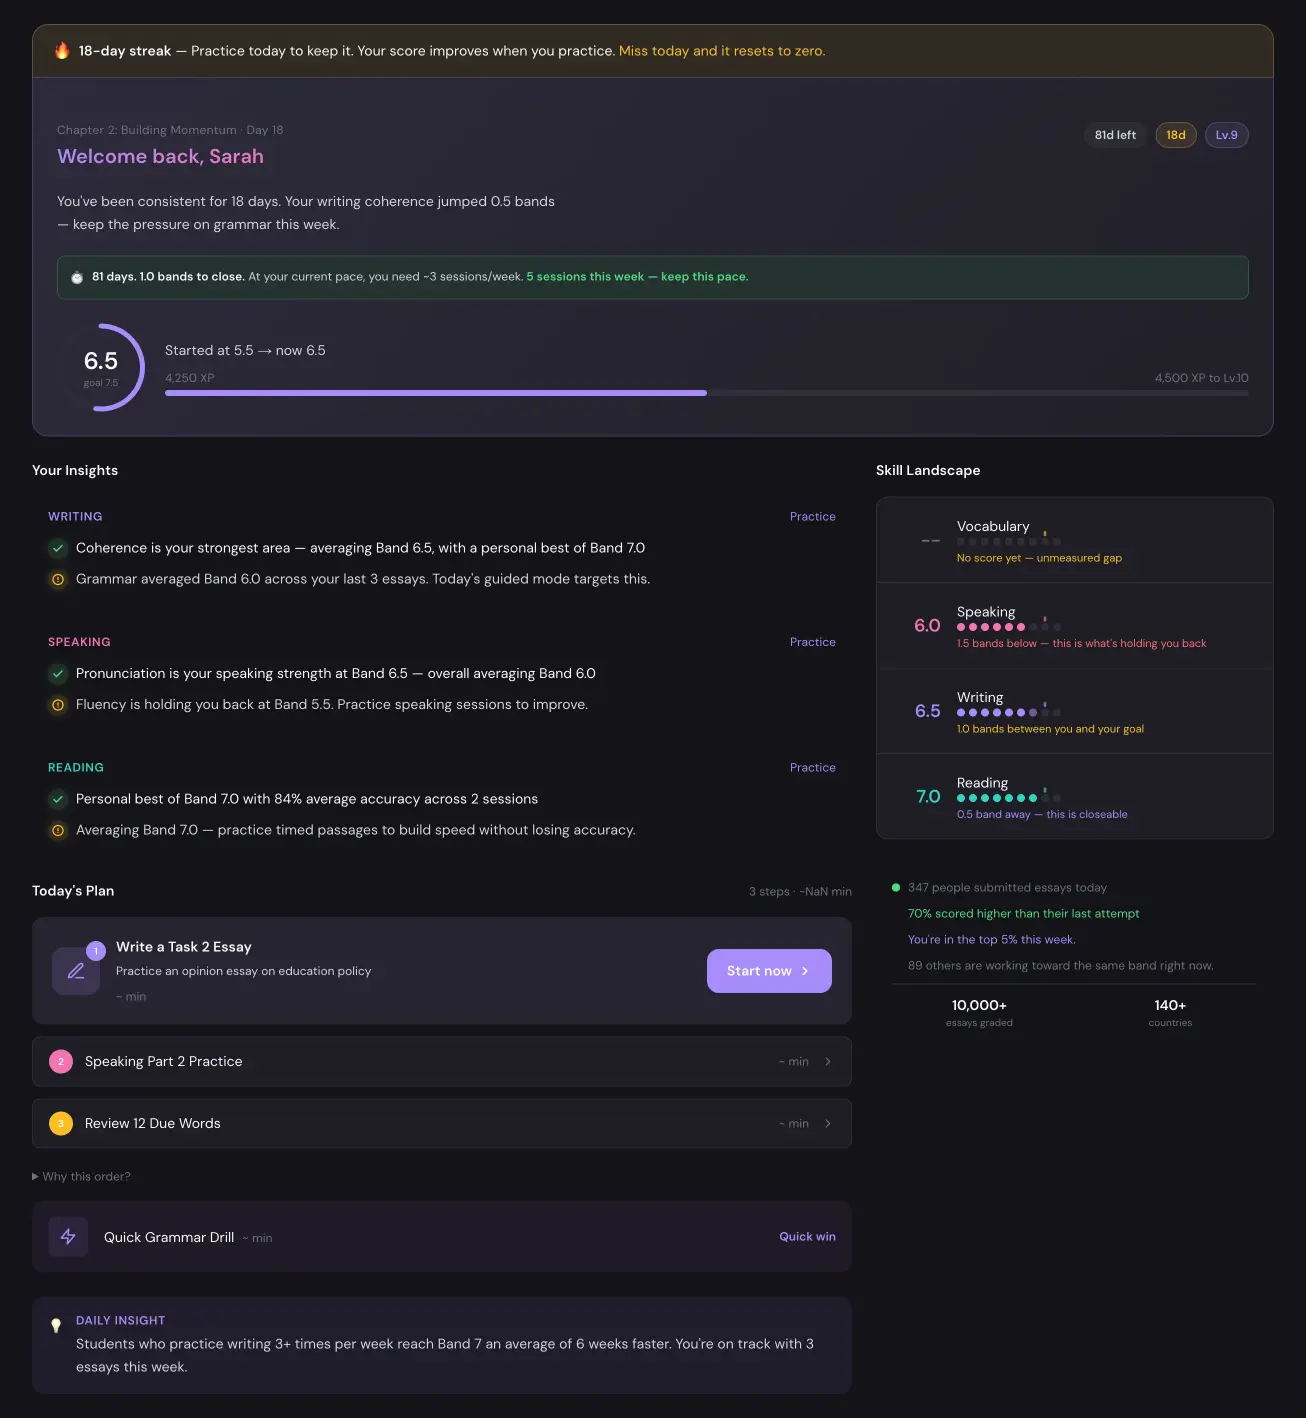Click the stopwatch icon beside 81 days
This screenshot has height=1418, width=1306.
(77, 277)
